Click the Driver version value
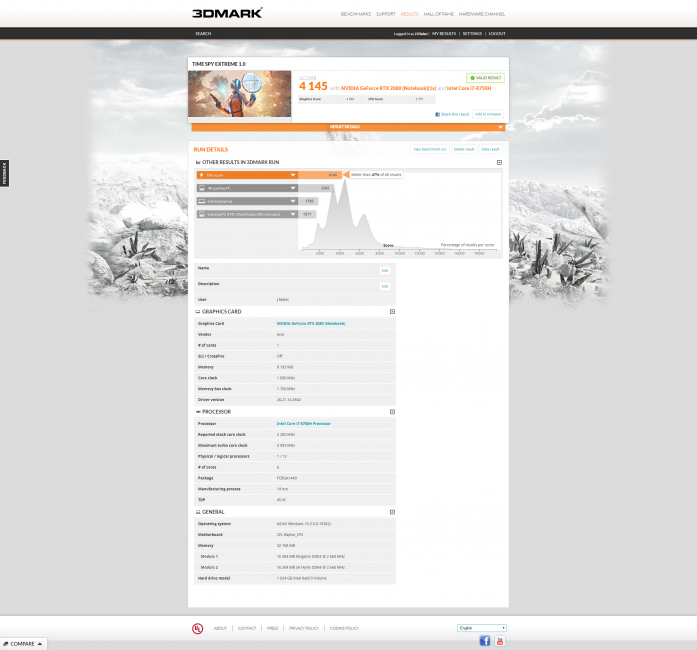Image resolution: width=697 pixels, height=650 pixels. tap(289, 400)
